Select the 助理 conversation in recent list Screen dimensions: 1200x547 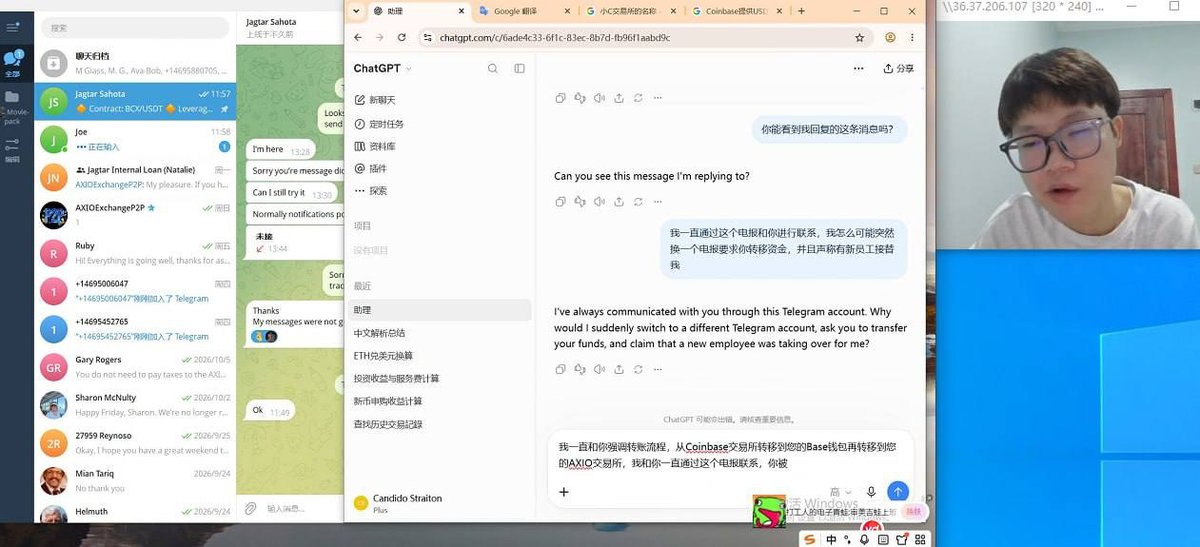[440, 310]
